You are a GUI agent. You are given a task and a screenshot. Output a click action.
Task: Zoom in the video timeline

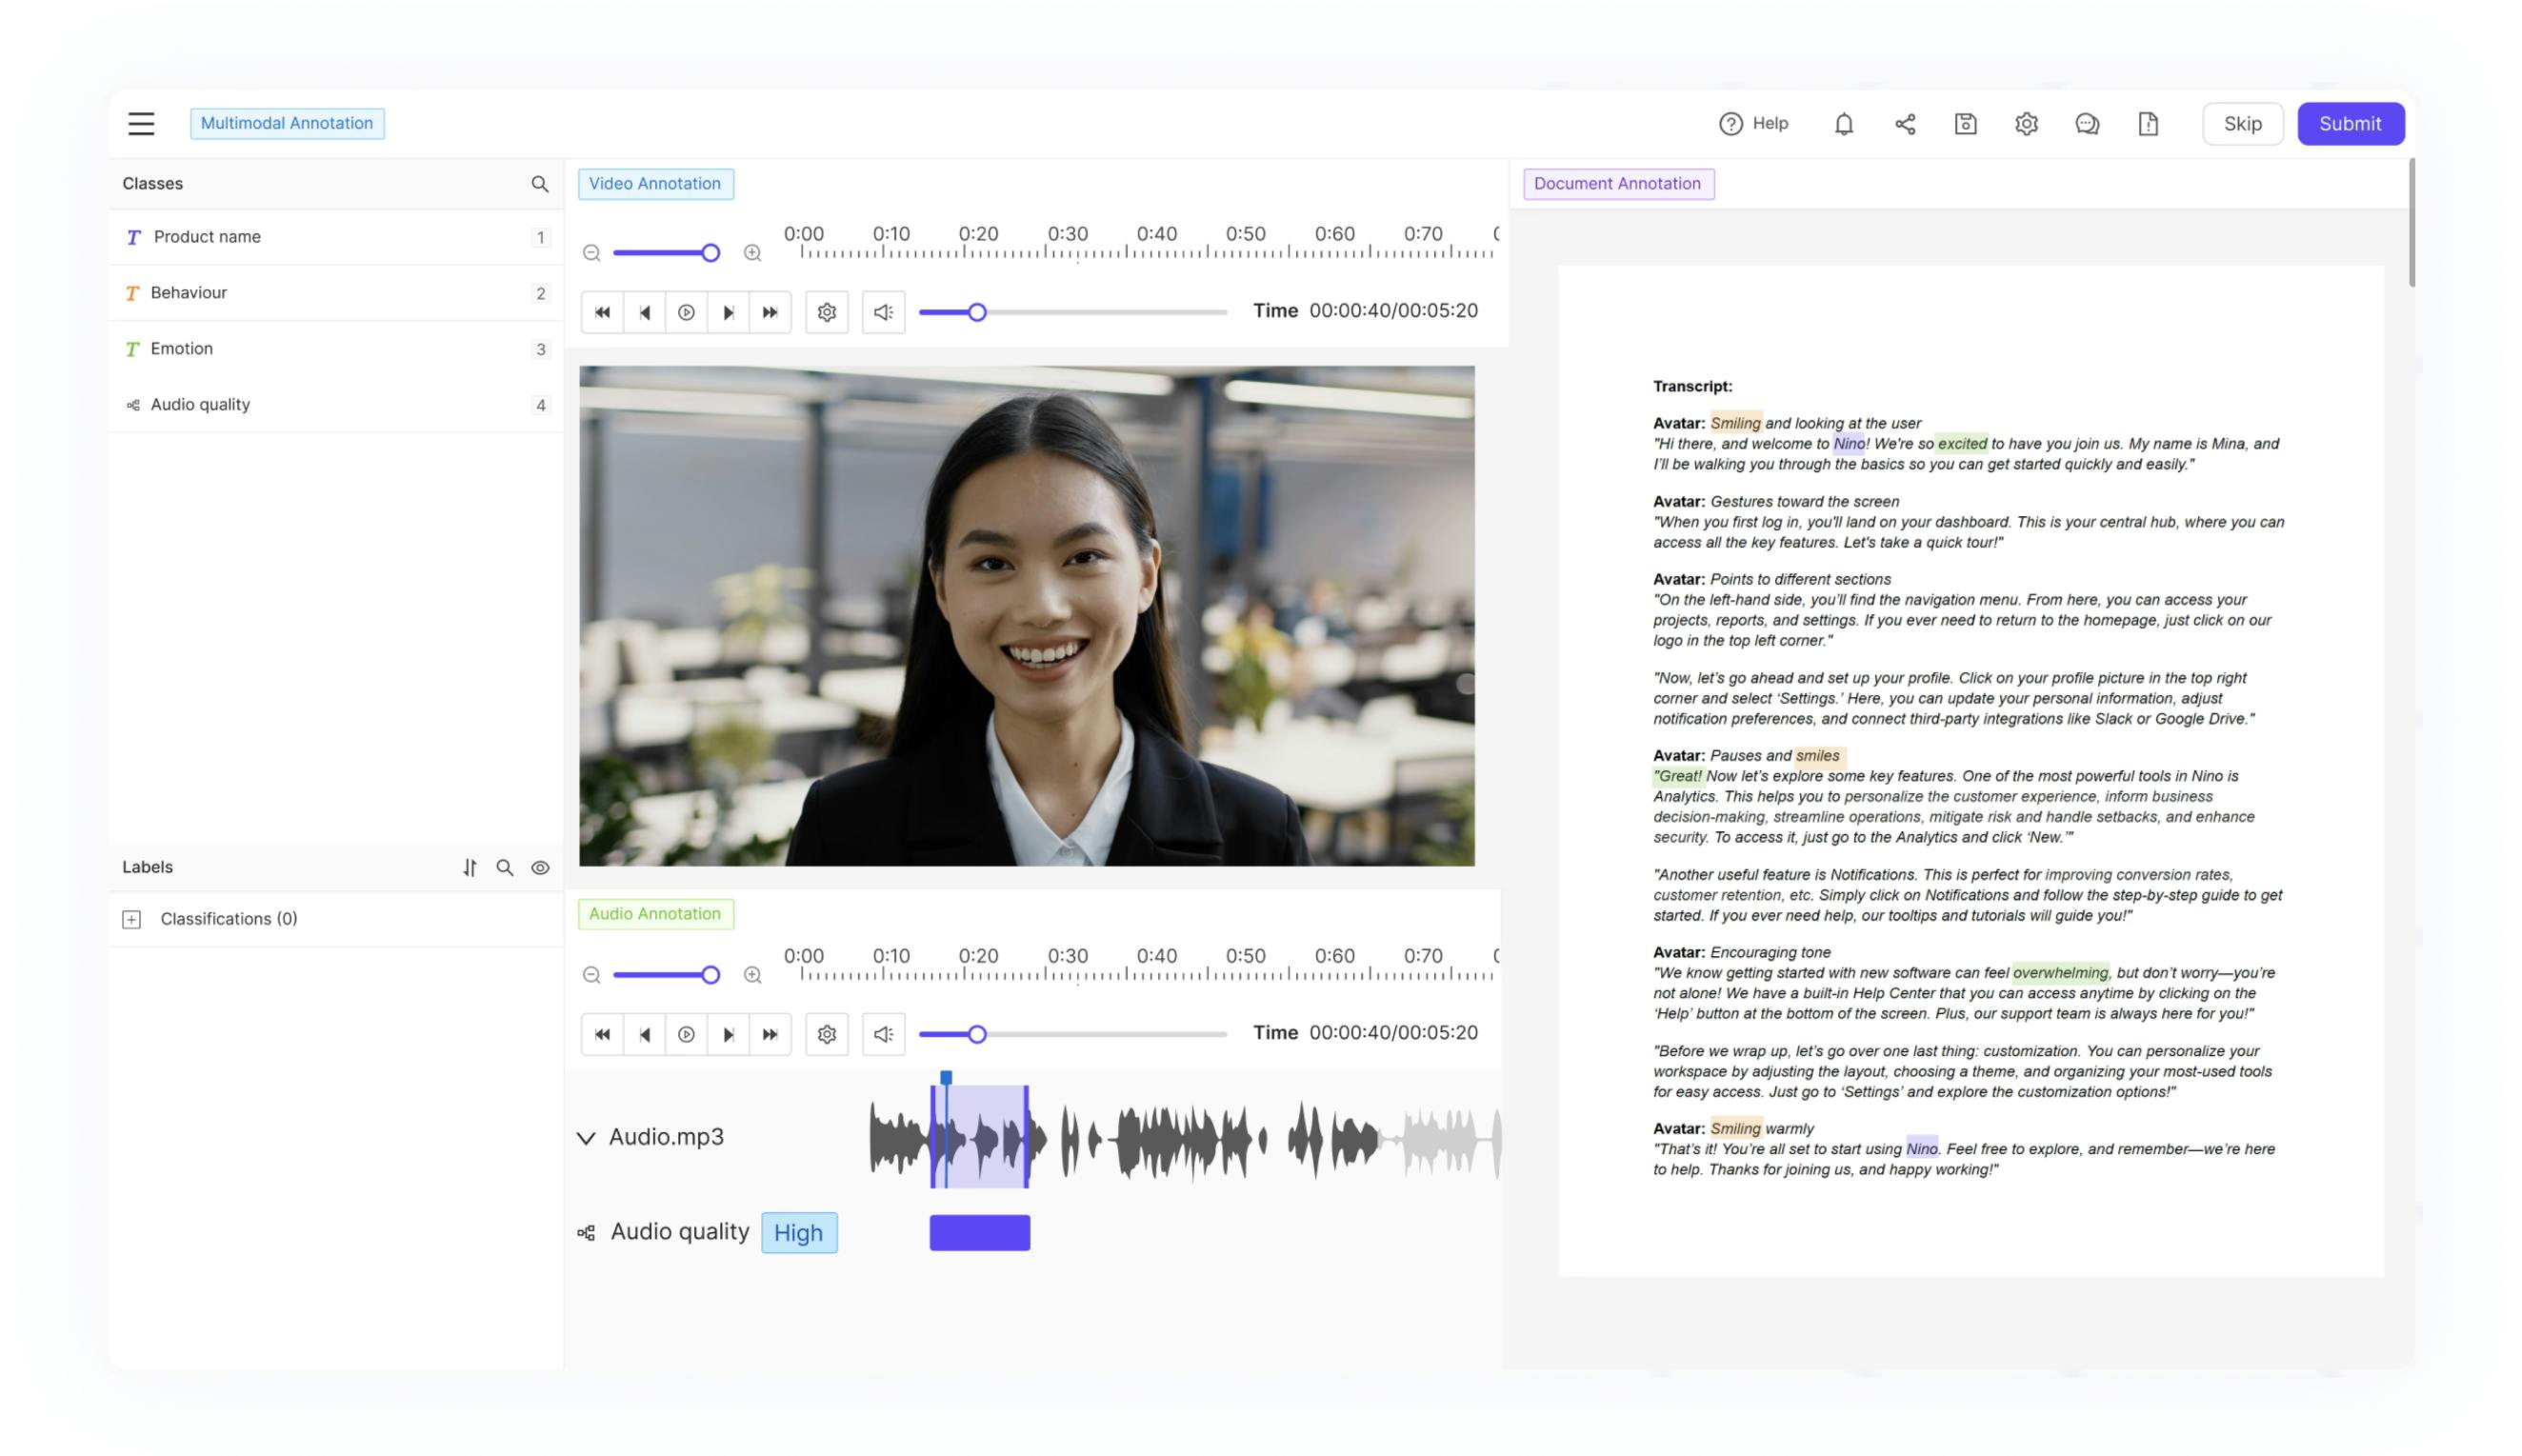[752, 253]
